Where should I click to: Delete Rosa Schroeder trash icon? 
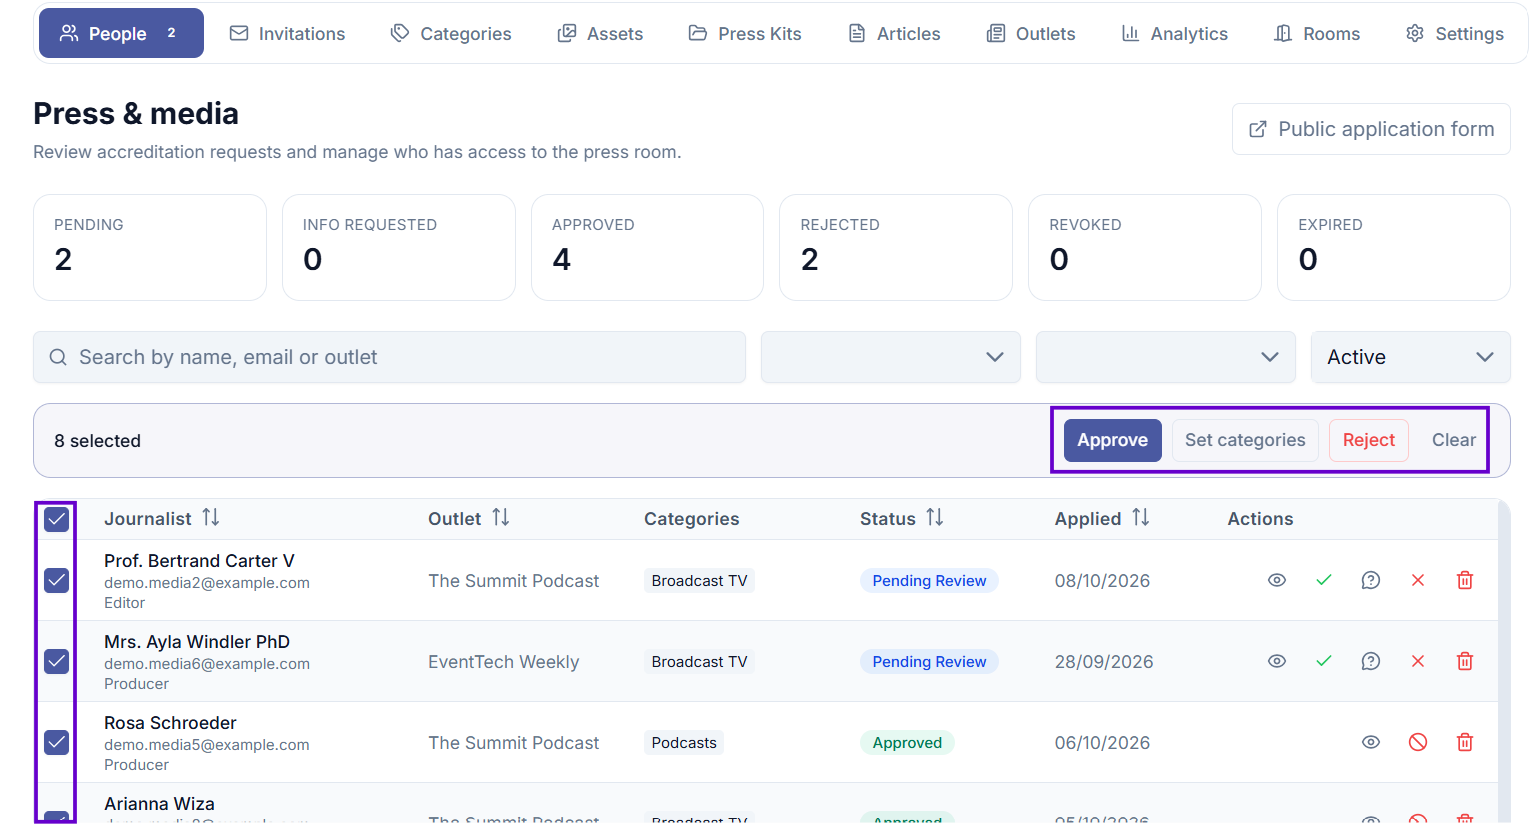[x=1465, y=742]
